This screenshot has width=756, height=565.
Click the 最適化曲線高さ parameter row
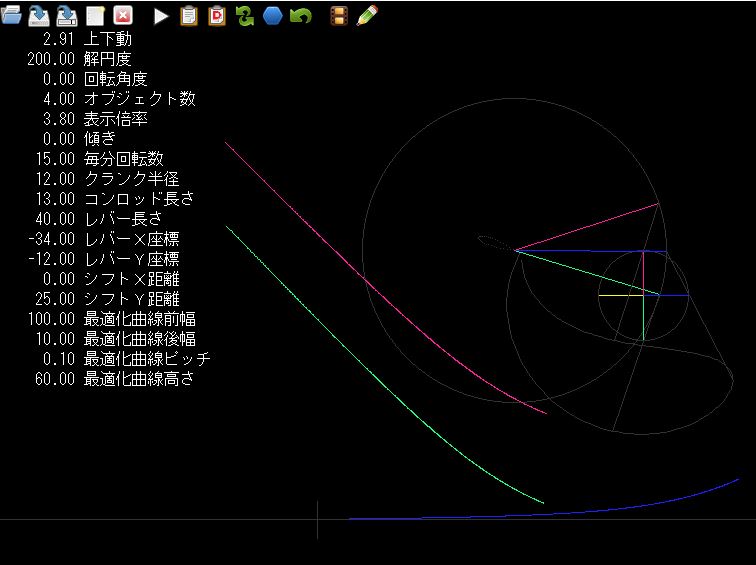tap(115, 379)
